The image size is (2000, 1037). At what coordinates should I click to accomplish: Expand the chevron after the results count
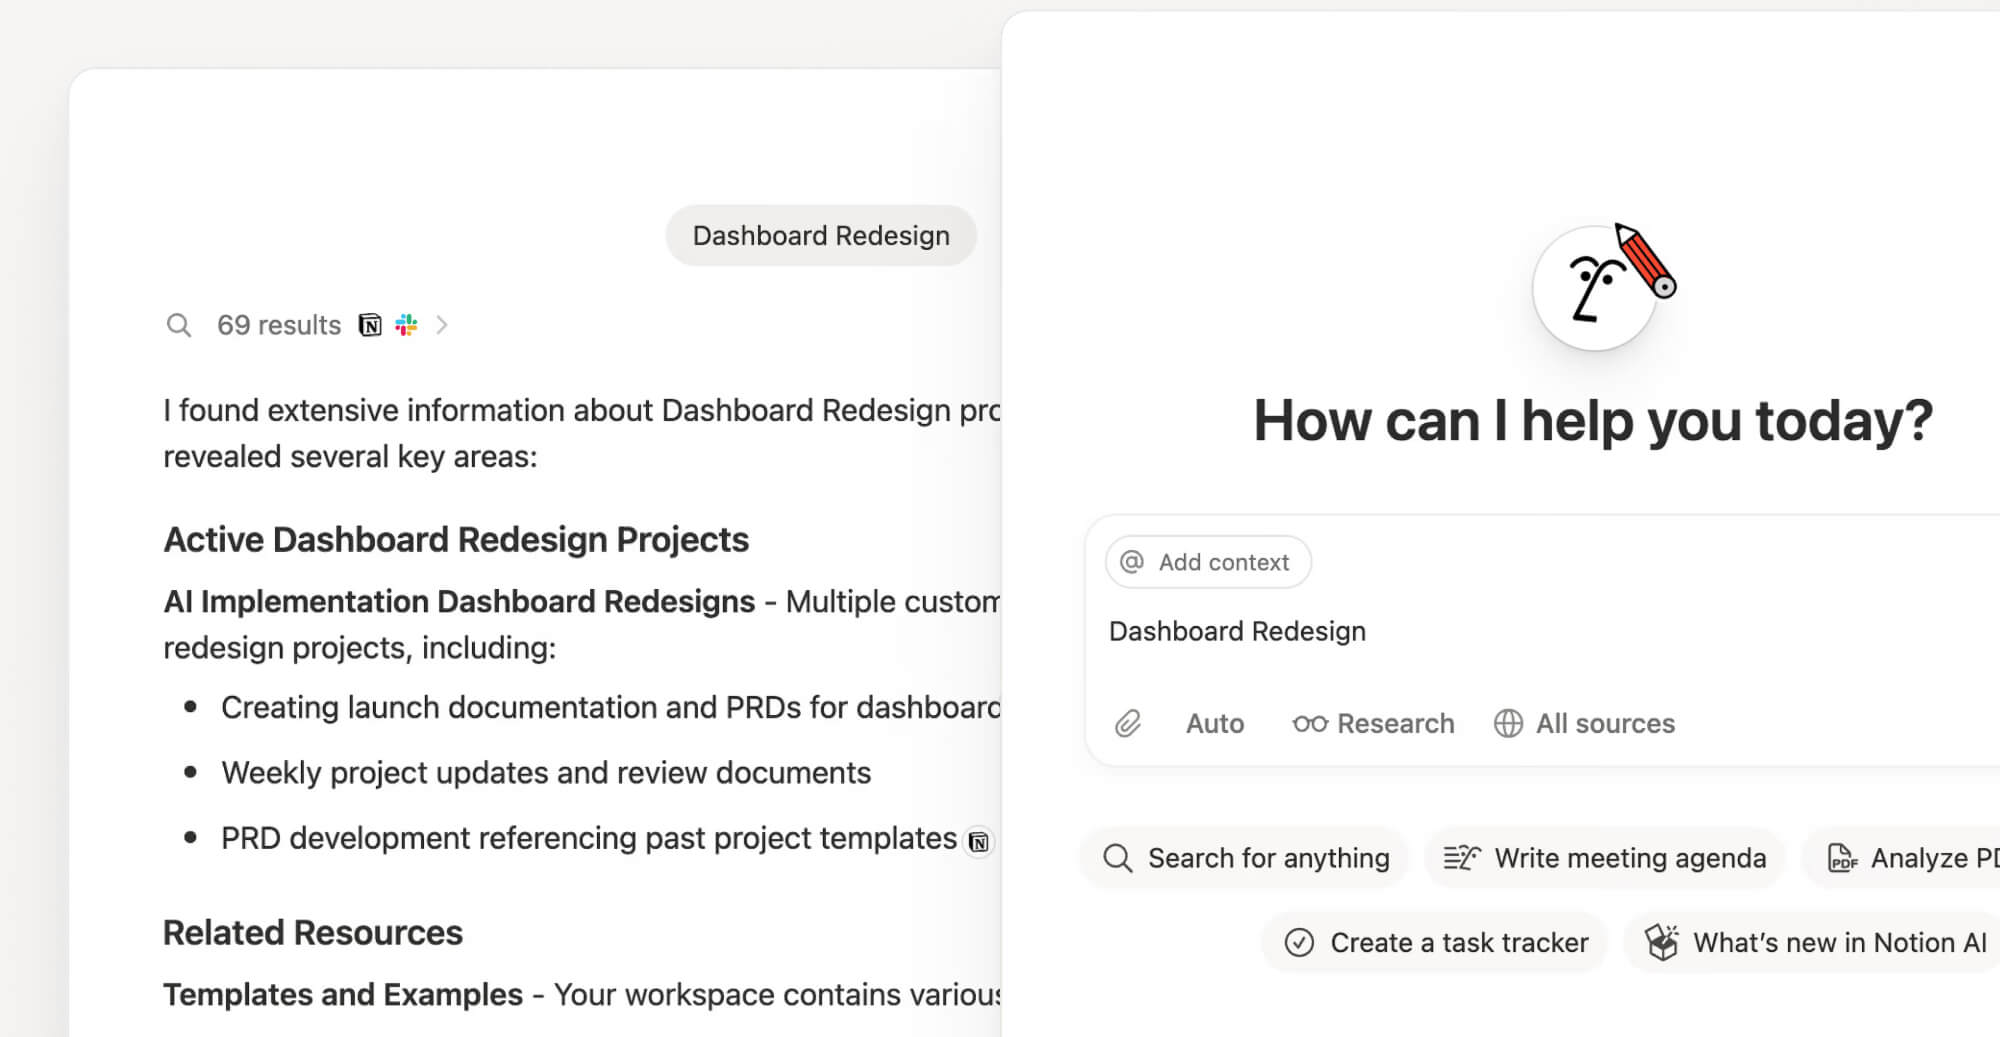click(443, 324)
